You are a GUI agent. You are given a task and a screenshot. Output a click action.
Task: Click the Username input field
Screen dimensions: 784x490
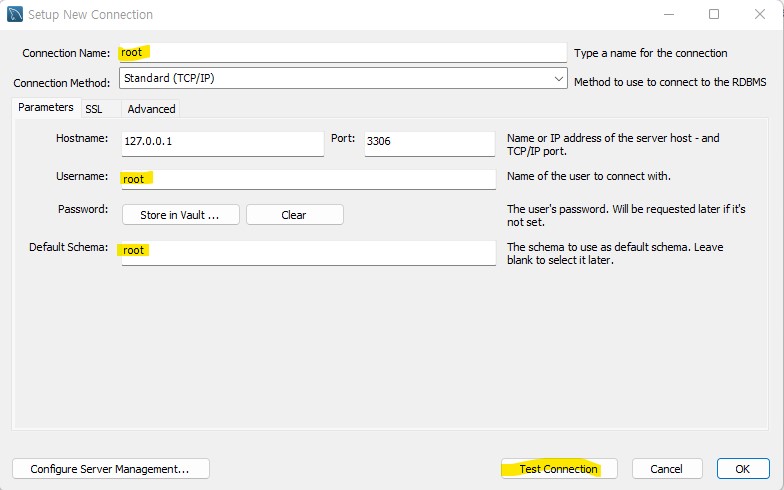[x=309, y=180]
